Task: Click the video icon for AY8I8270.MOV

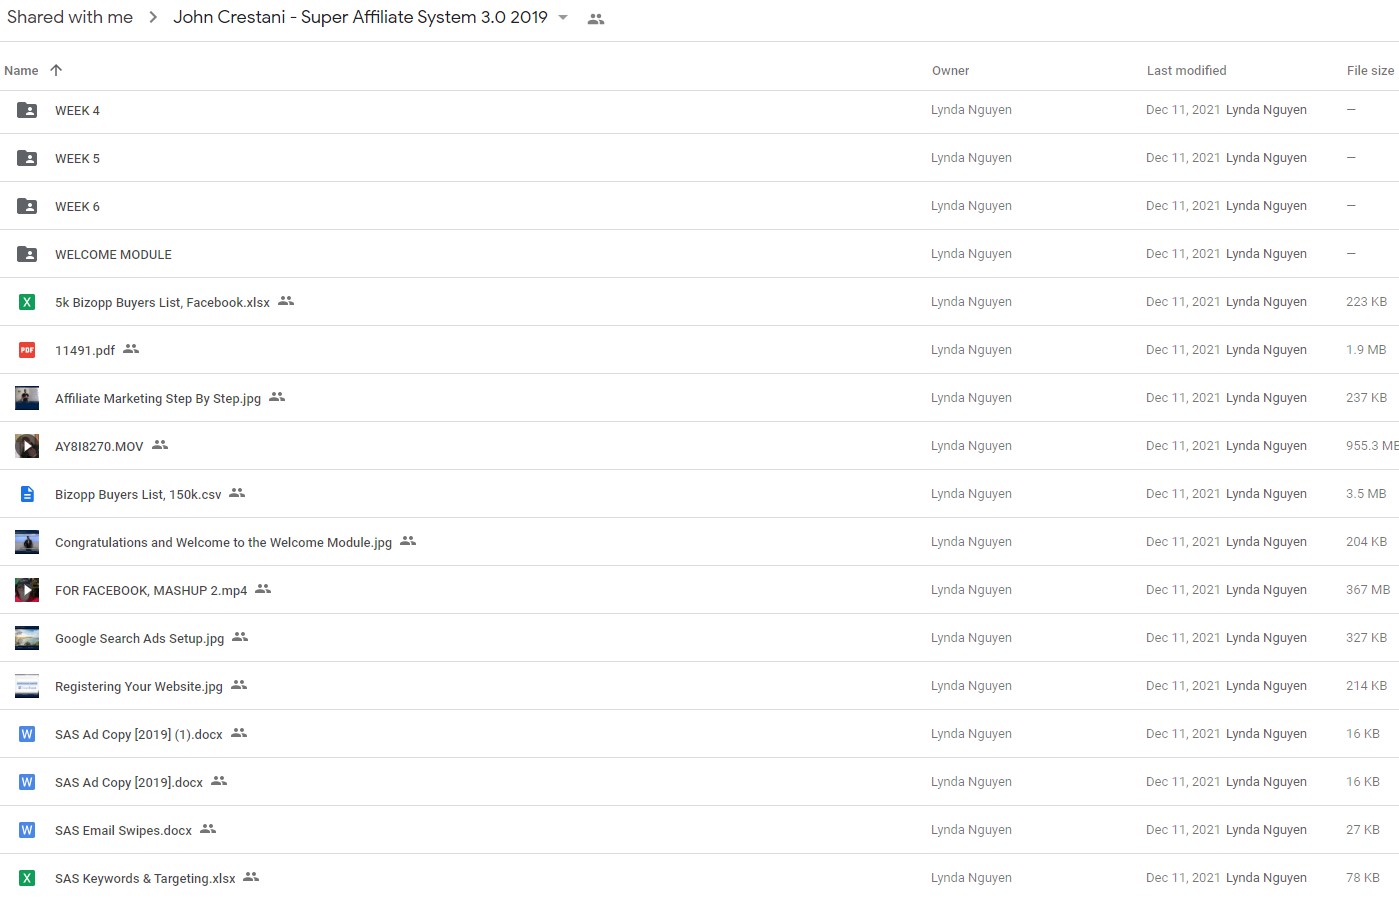Action: click(27, 446)
